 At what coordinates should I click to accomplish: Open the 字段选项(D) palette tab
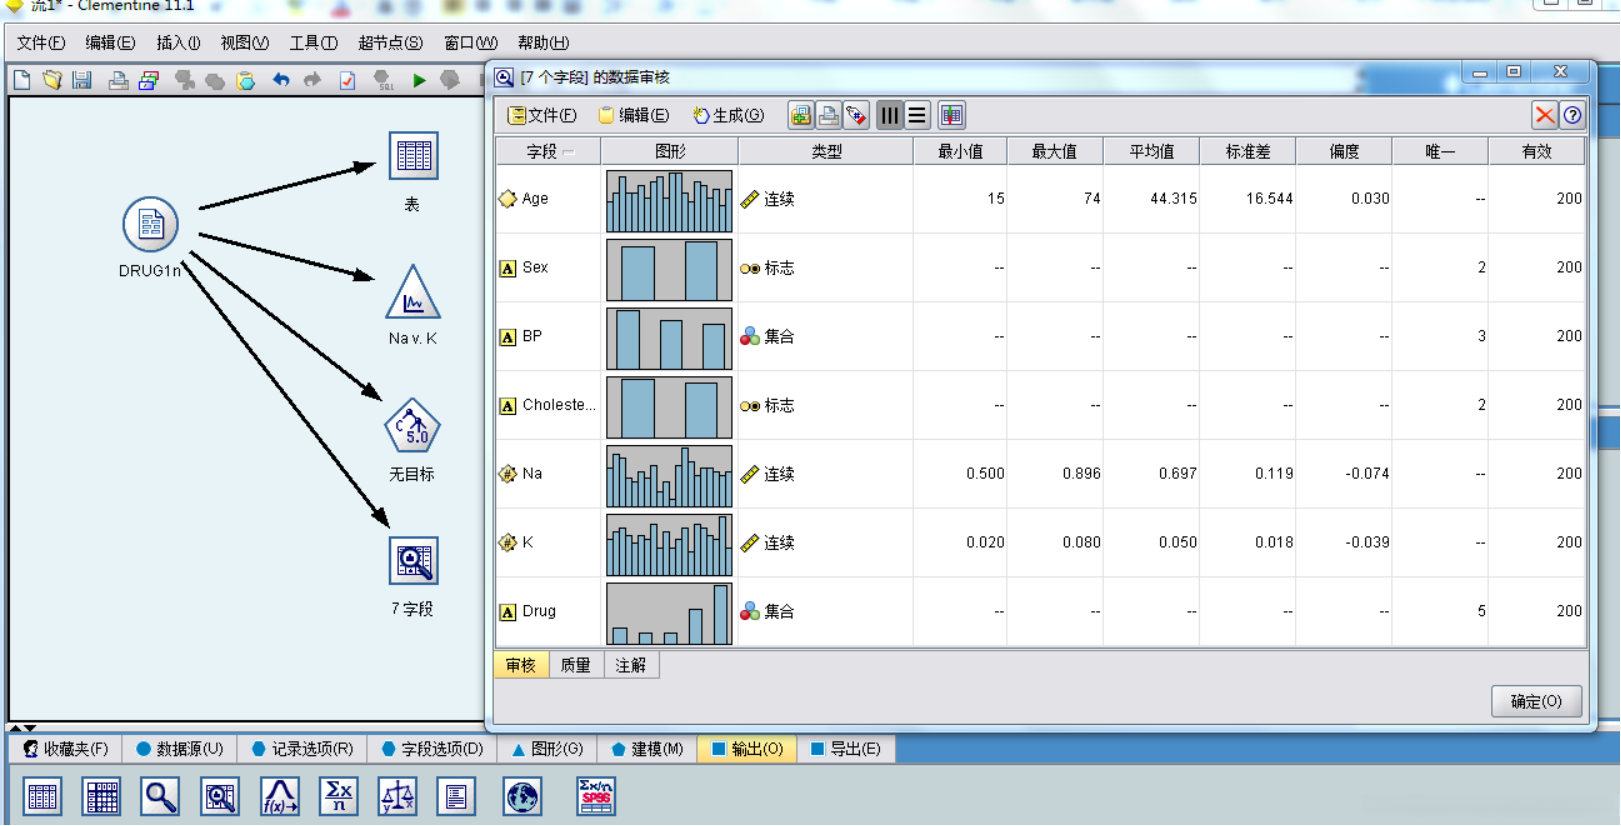(x=432, y=749)
